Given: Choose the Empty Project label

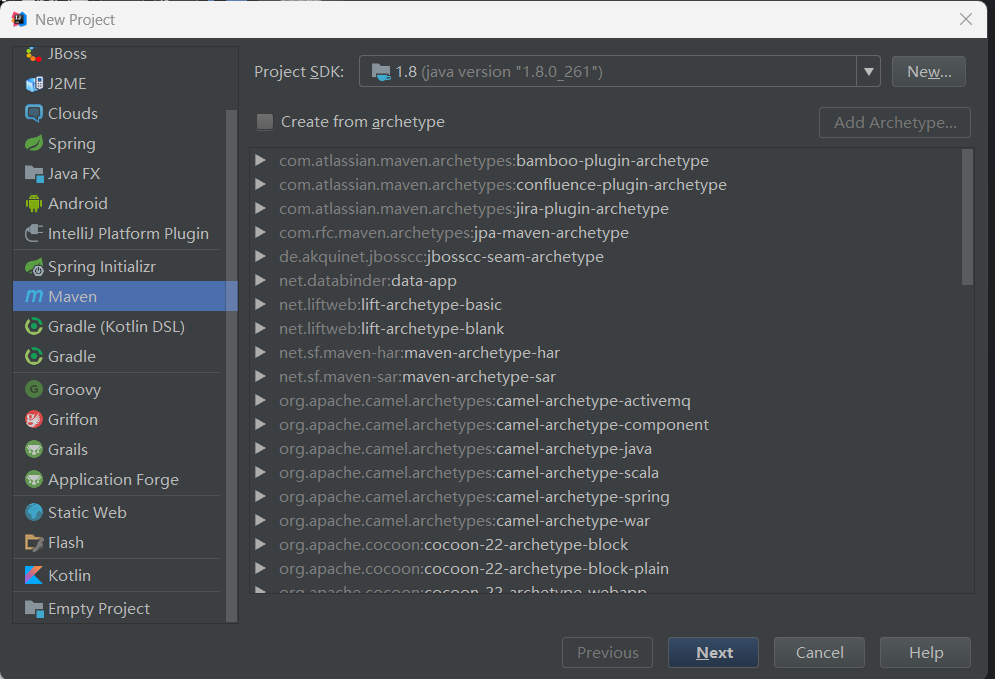Looking at the screenshot, I should 99,609.
